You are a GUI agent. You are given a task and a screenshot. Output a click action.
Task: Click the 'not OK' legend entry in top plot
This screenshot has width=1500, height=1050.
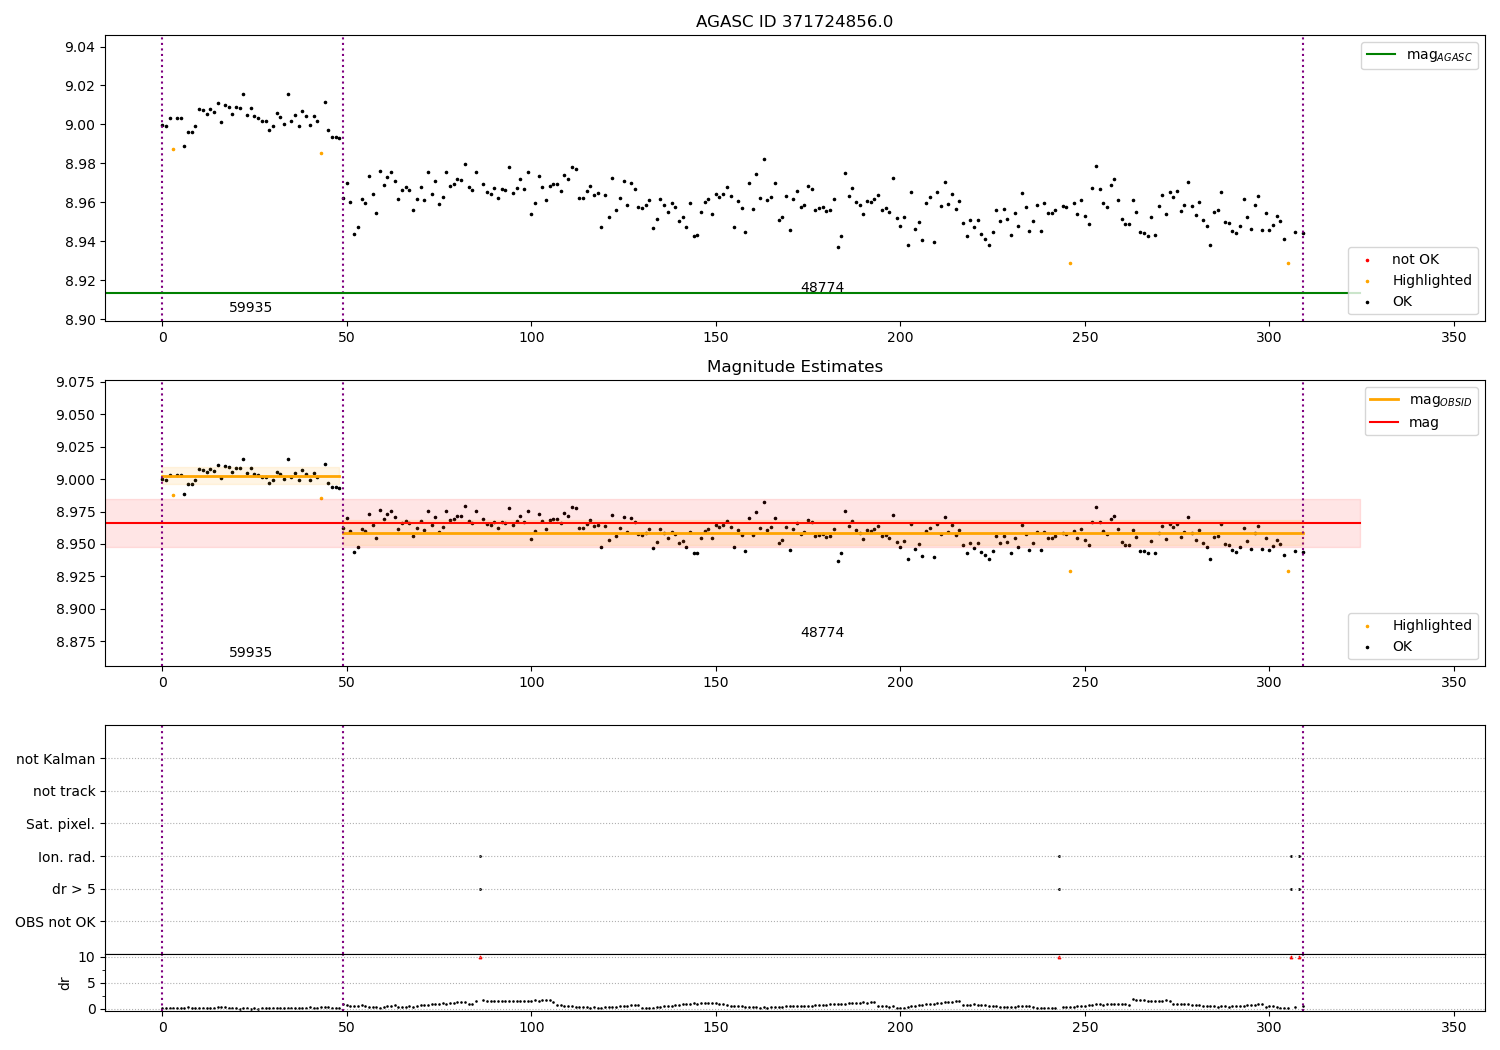(x=1415, y=260)
